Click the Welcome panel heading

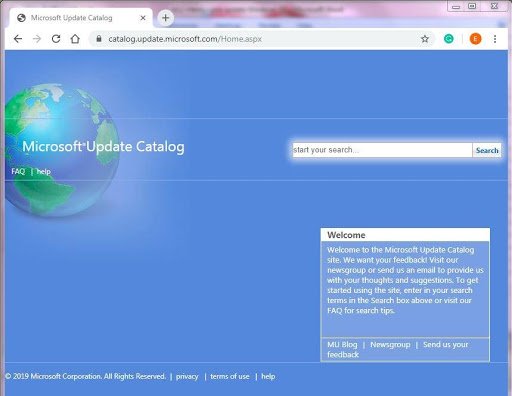click(x=346, y=235)
